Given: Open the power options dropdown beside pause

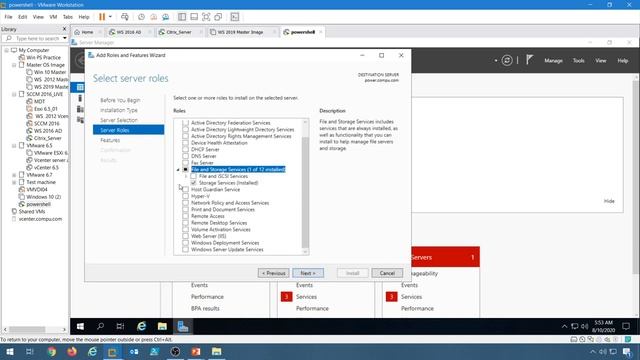Looking at the screenshot, I should click(110, 17).
